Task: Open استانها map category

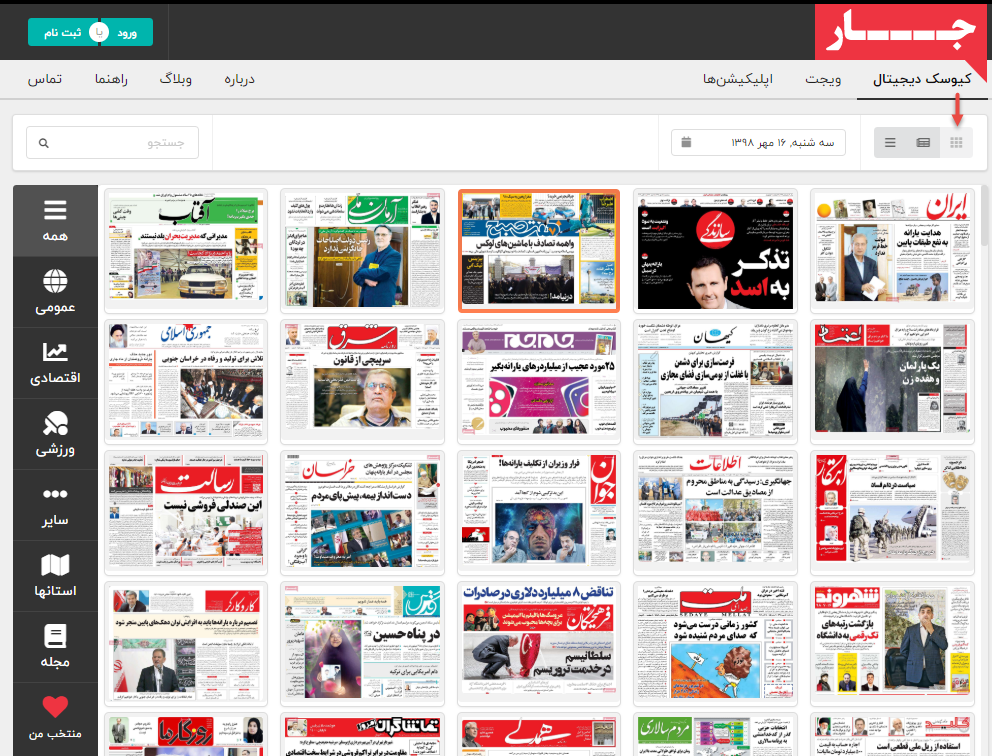Action: click(55, 576)
